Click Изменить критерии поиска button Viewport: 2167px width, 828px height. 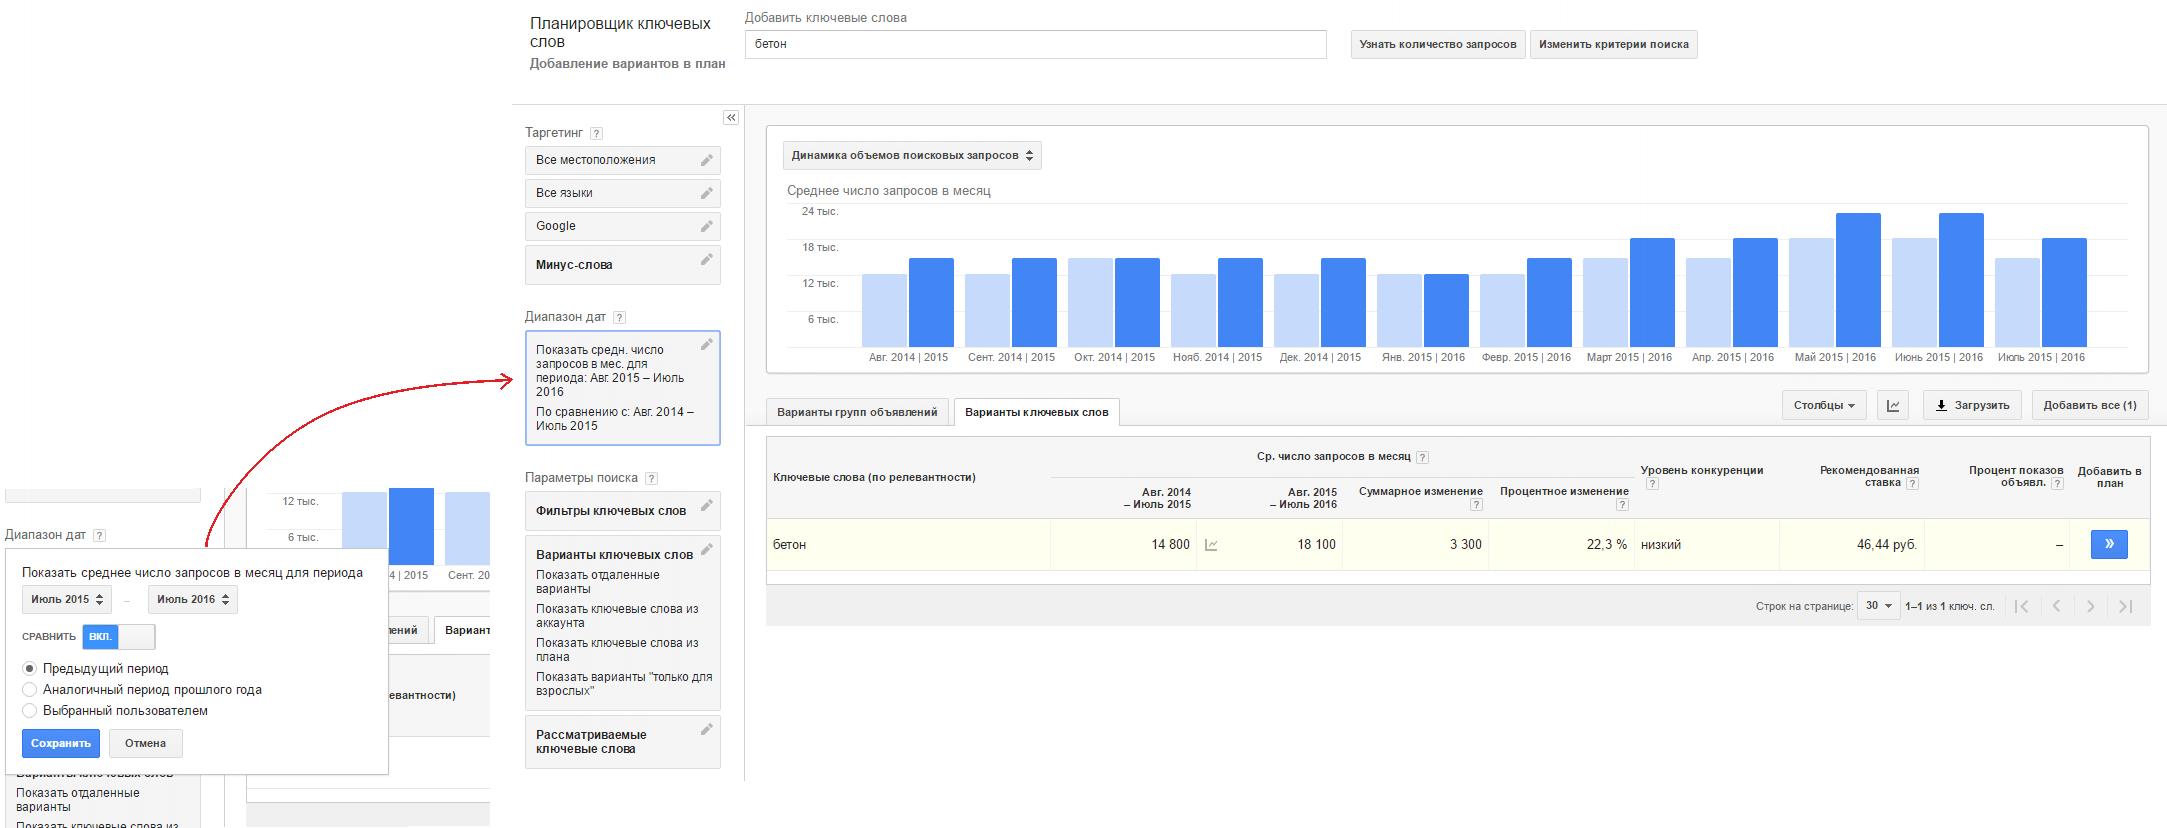coord(1614,44)
